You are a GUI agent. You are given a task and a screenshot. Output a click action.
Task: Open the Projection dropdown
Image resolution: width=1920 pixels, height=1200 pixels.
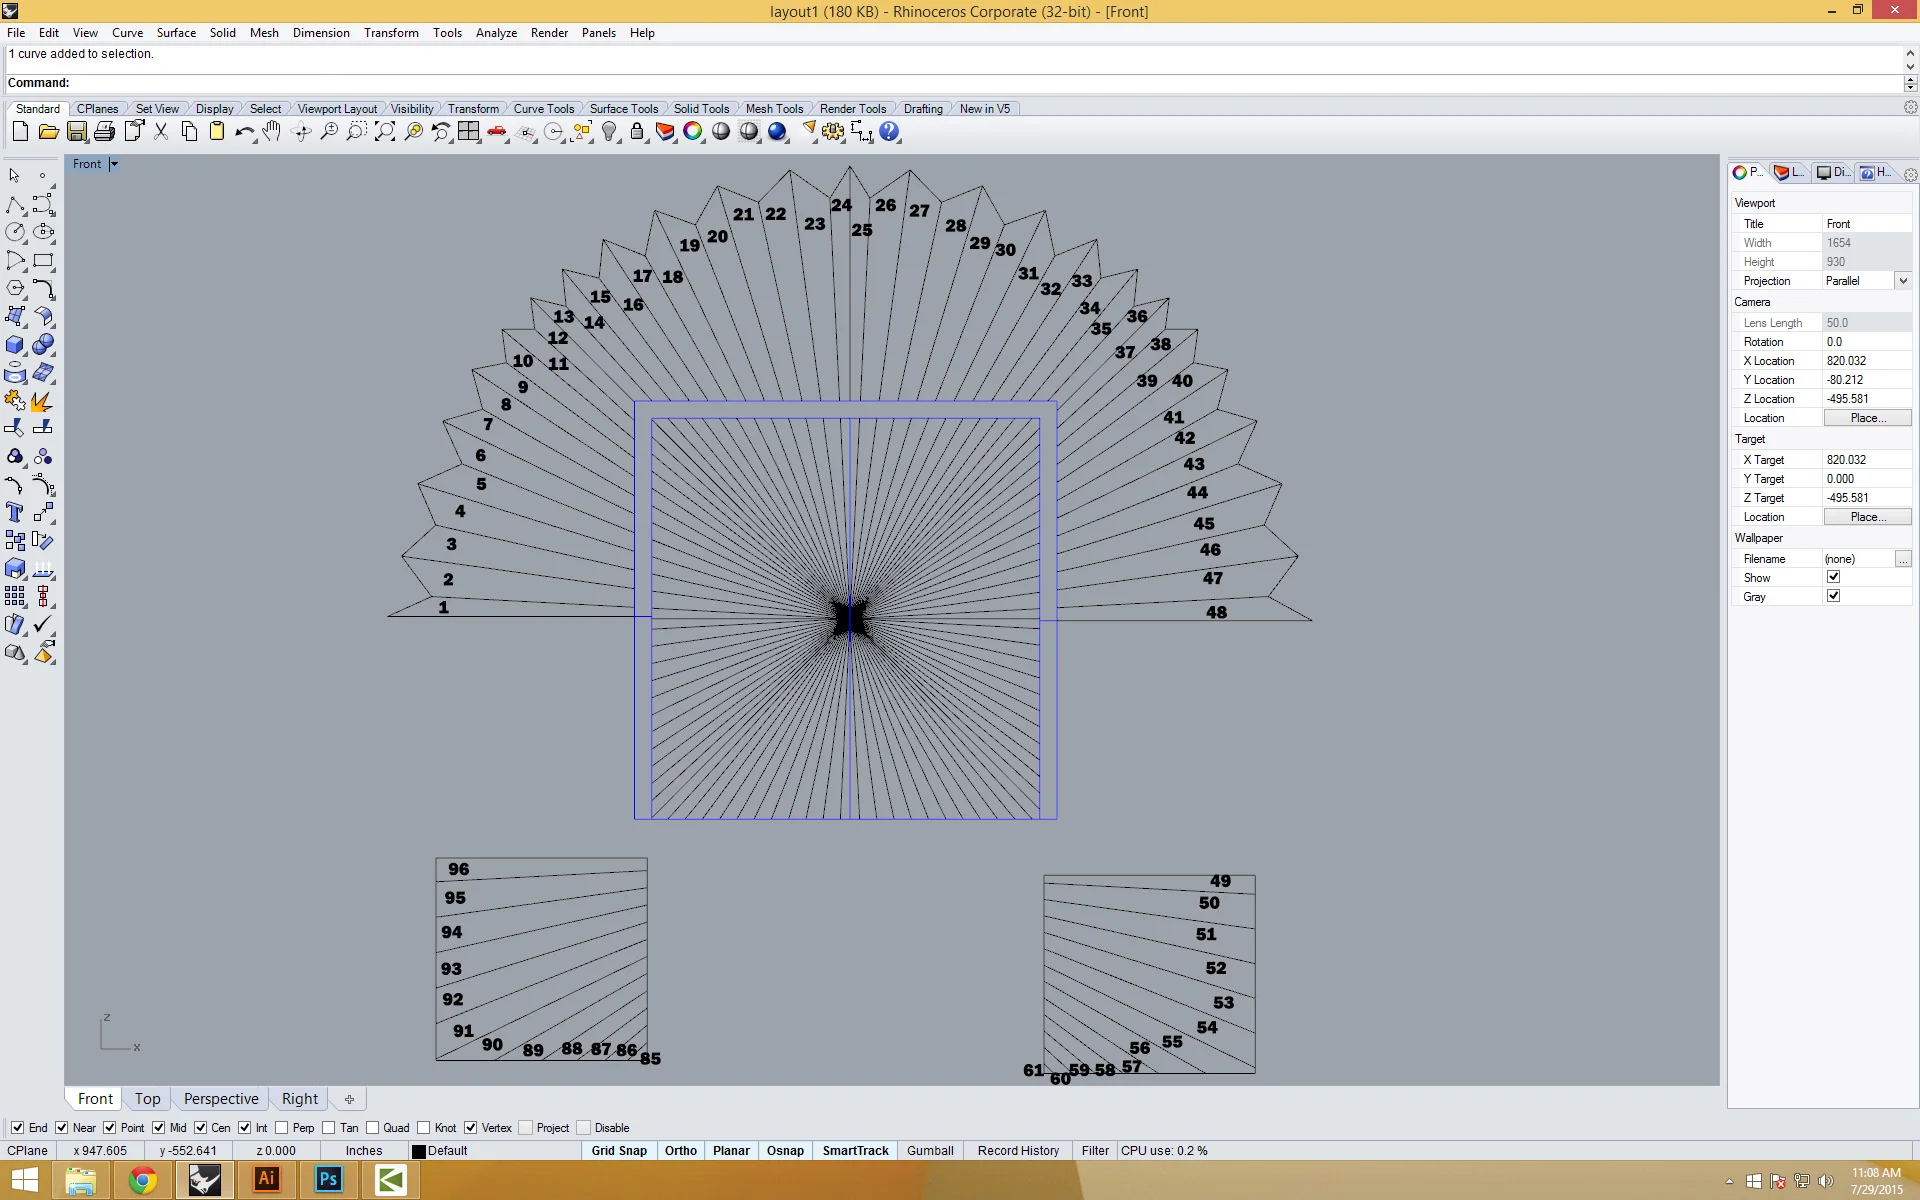[x=1902, y=281]
